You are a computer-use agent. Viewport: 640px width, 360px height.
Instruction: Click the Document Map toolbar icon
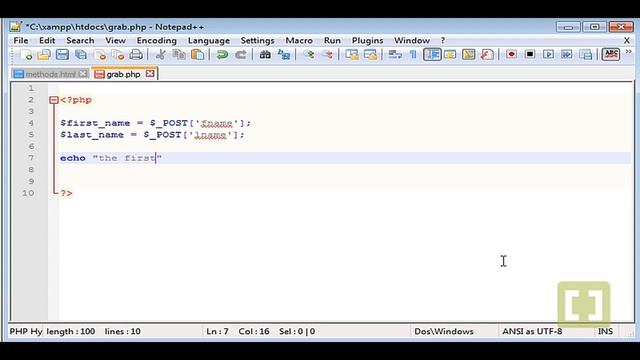[x=469, y=55]
